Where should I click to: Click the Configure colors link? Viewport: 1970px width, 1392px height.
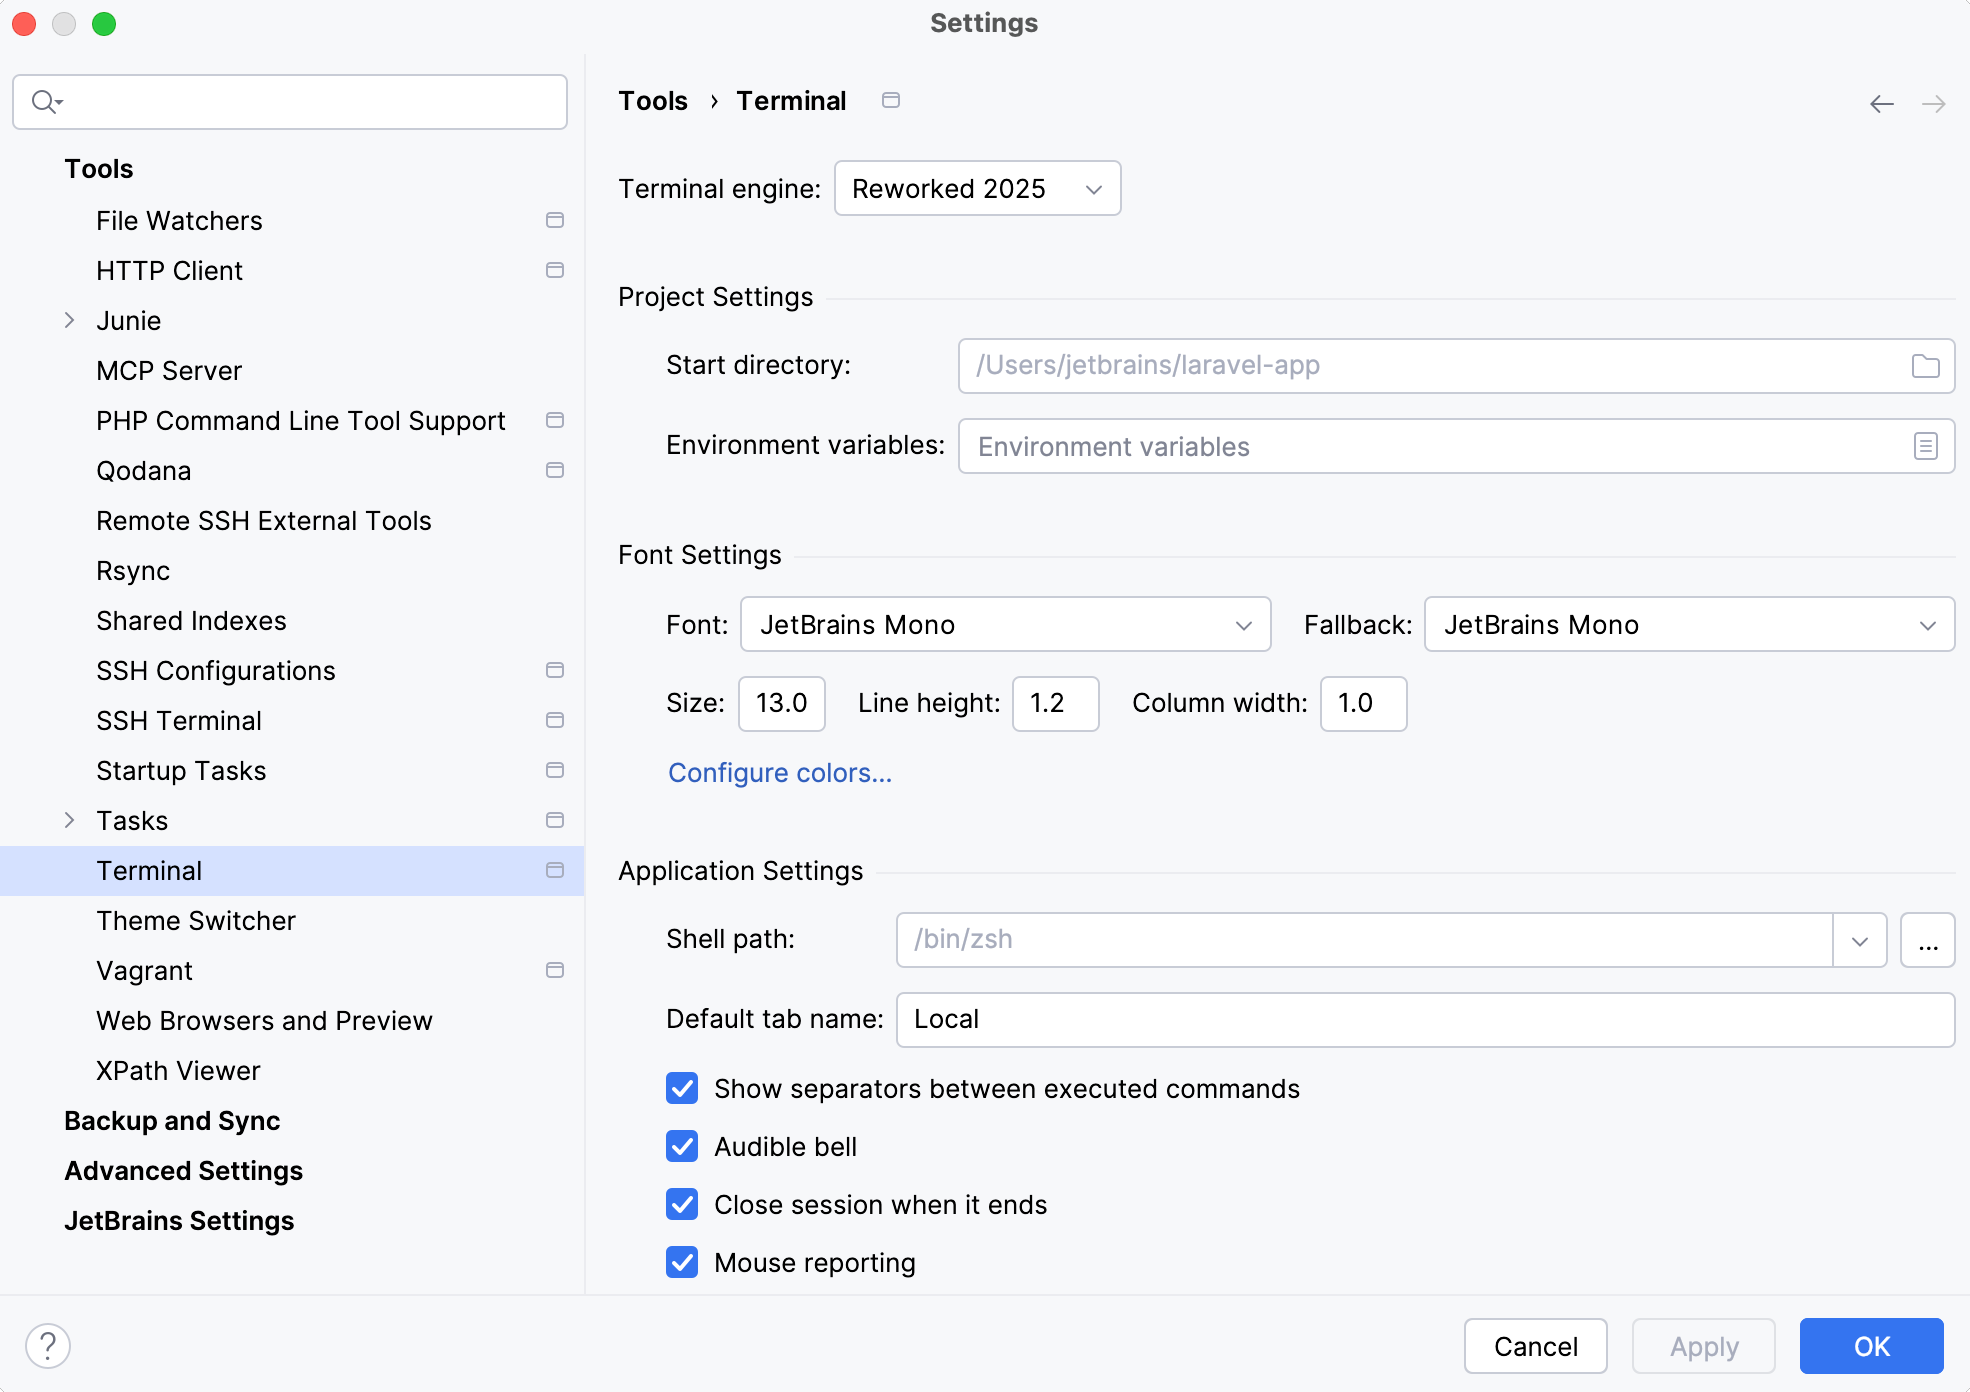(x=780, y=773)
